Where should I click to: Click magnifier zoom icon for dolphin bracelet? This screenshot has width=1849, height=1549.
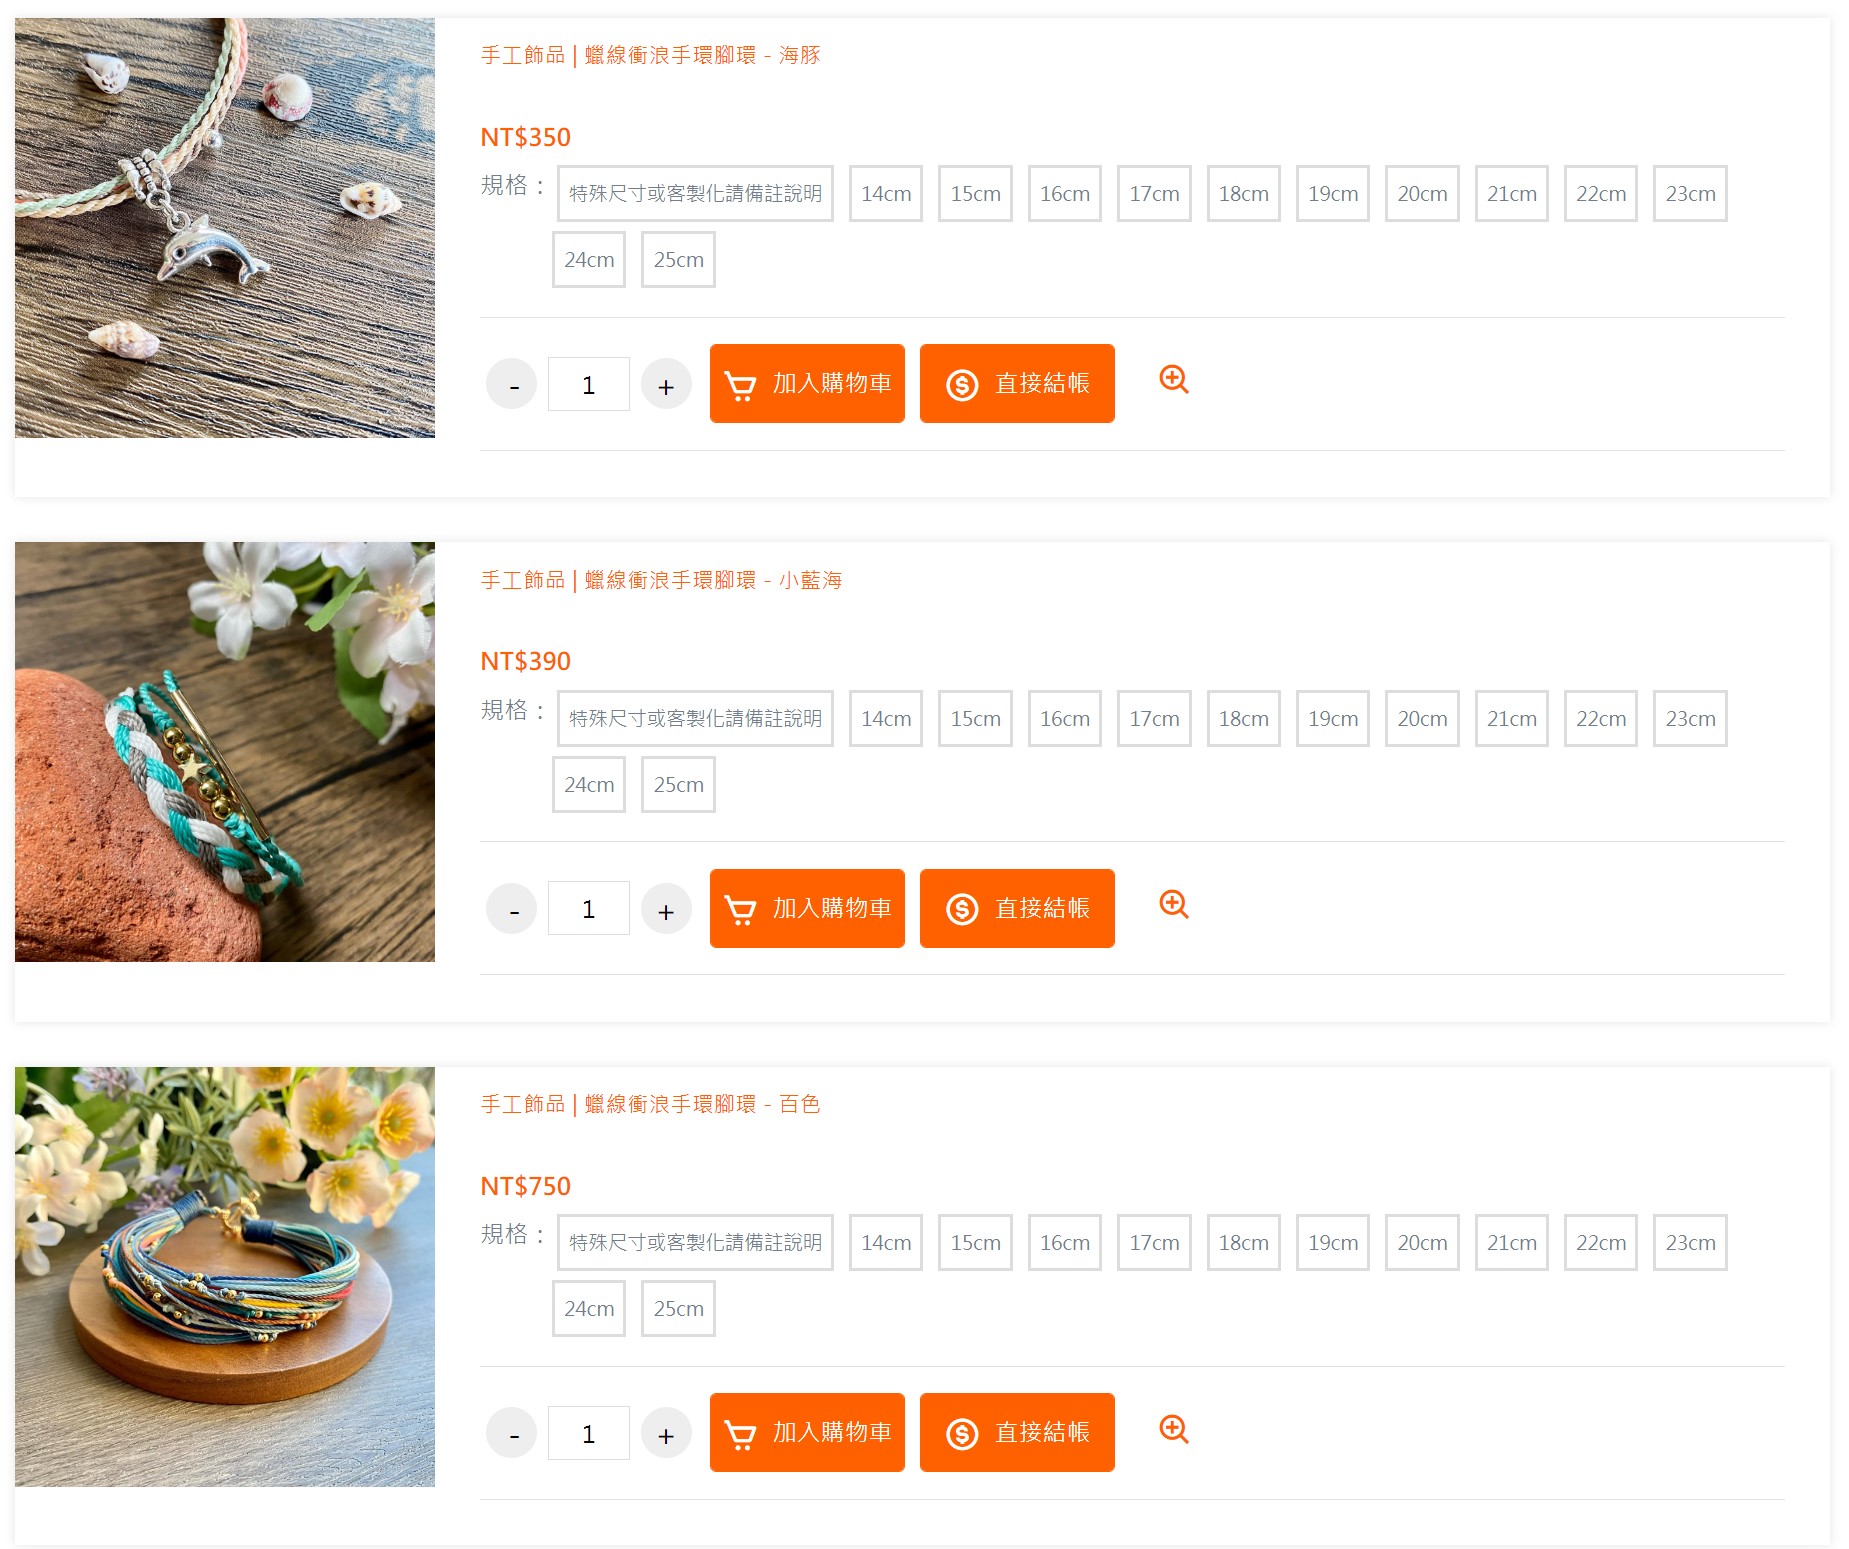[1173, 380]
